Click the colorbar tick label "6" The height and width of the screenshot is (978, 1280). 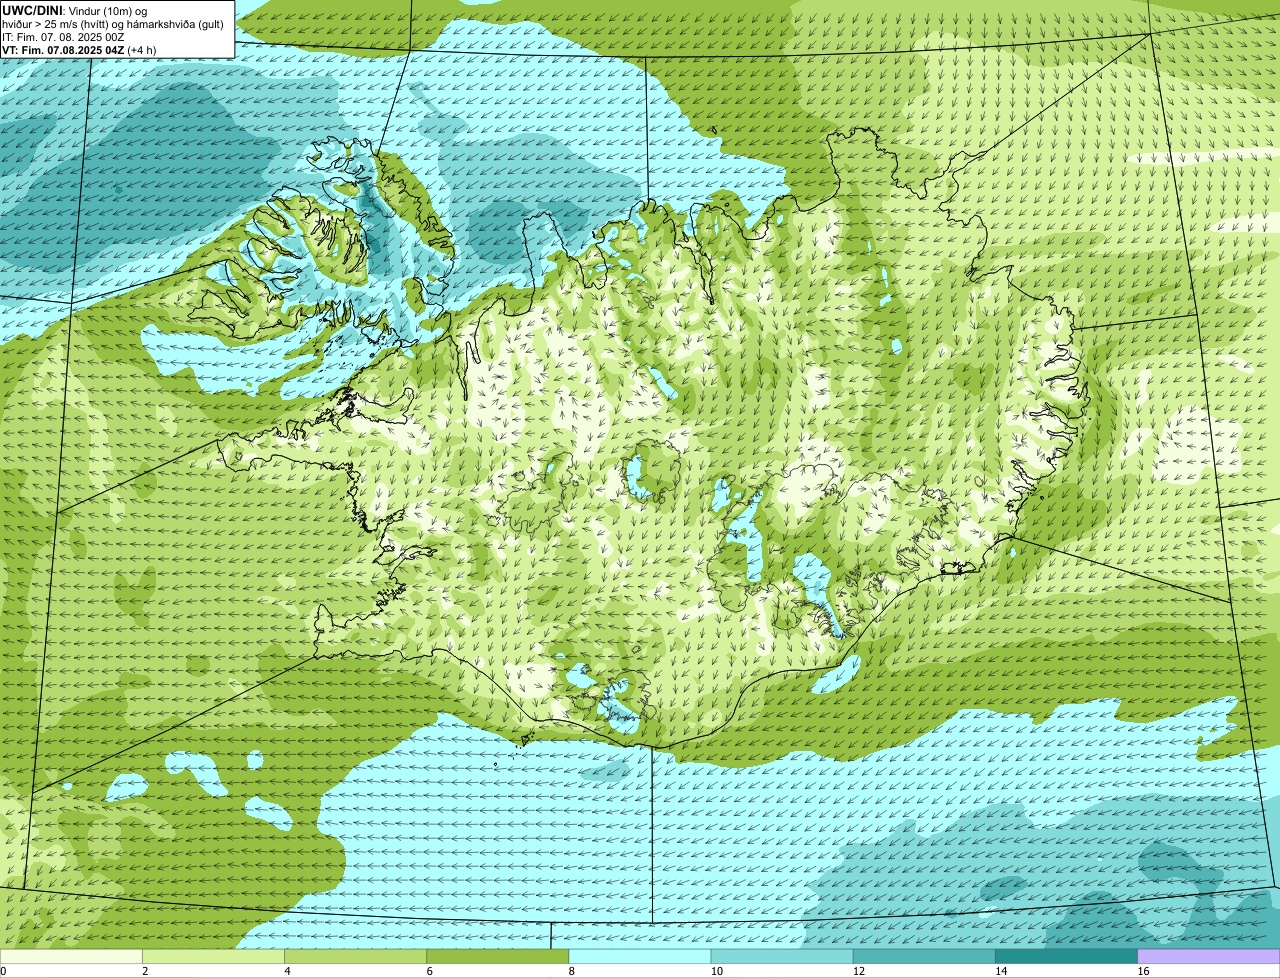tap(430, 971)
